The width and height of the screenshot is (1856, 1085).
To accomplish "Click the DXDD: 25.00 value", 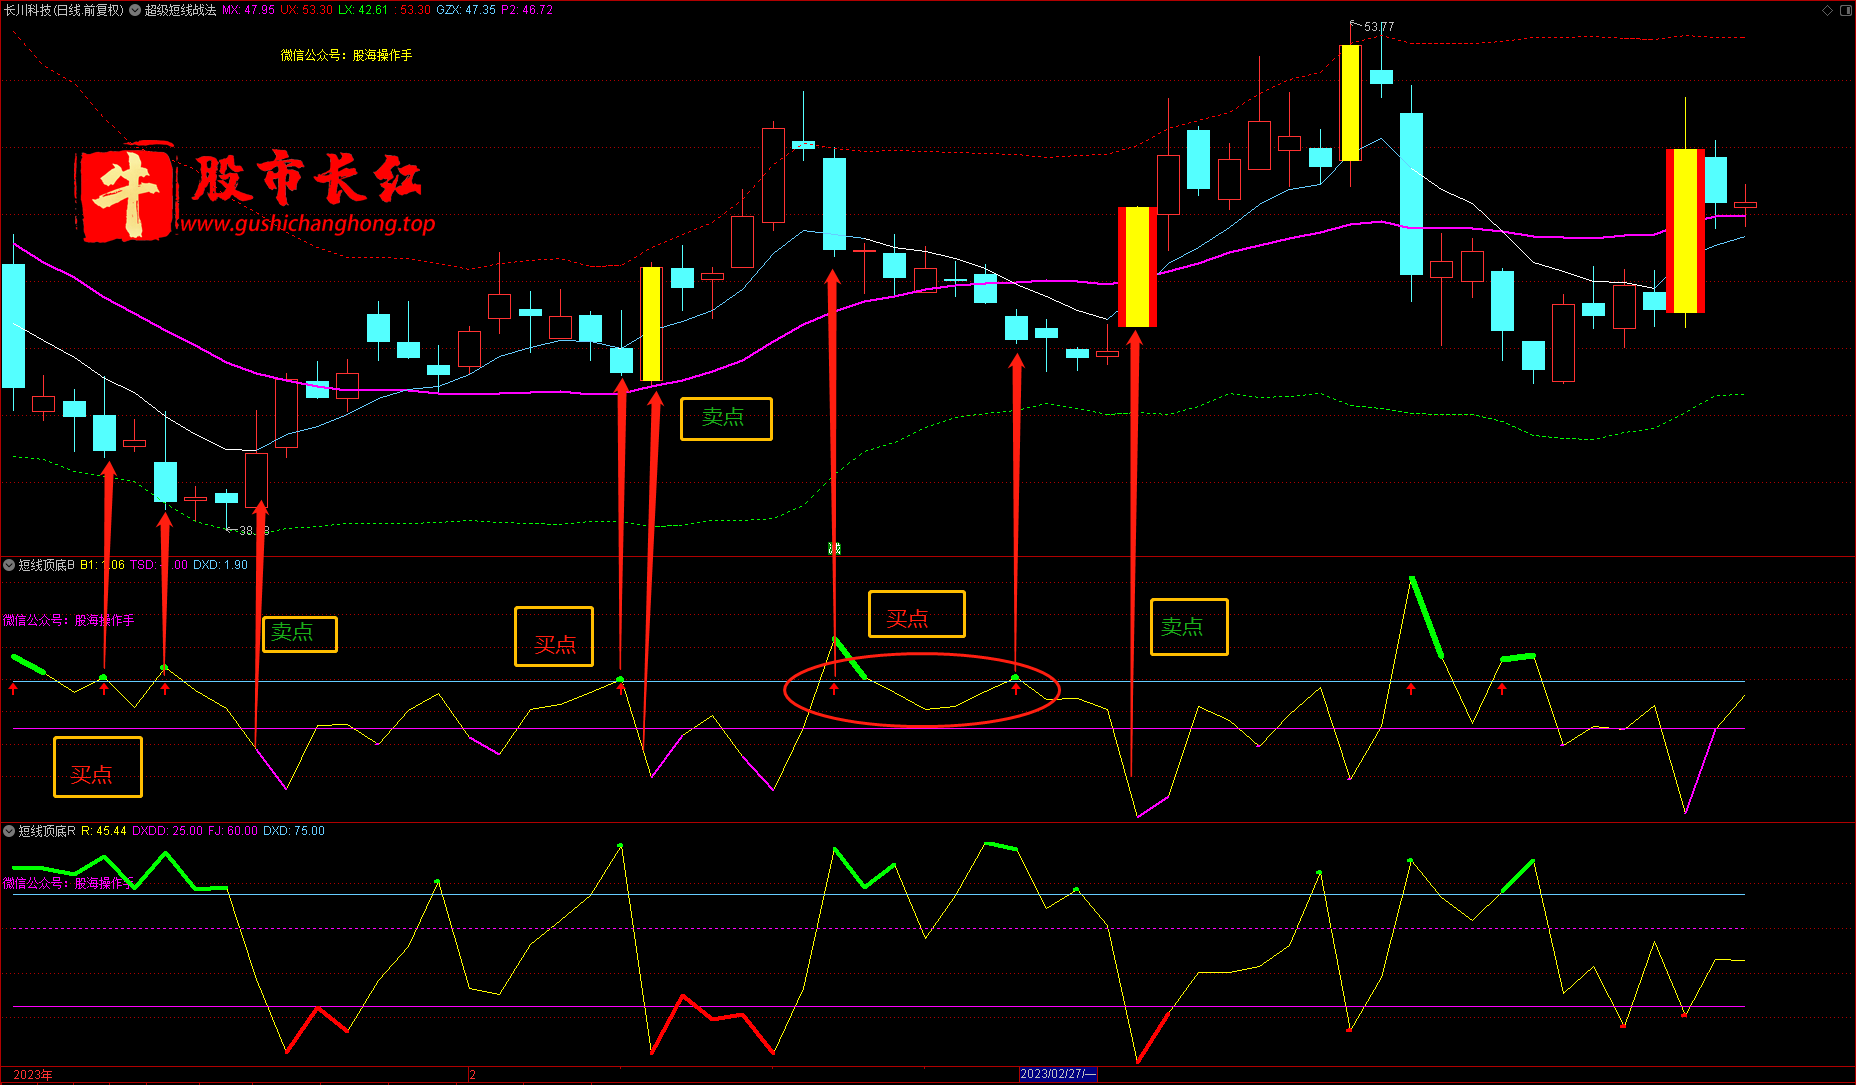I will [167, 831].
